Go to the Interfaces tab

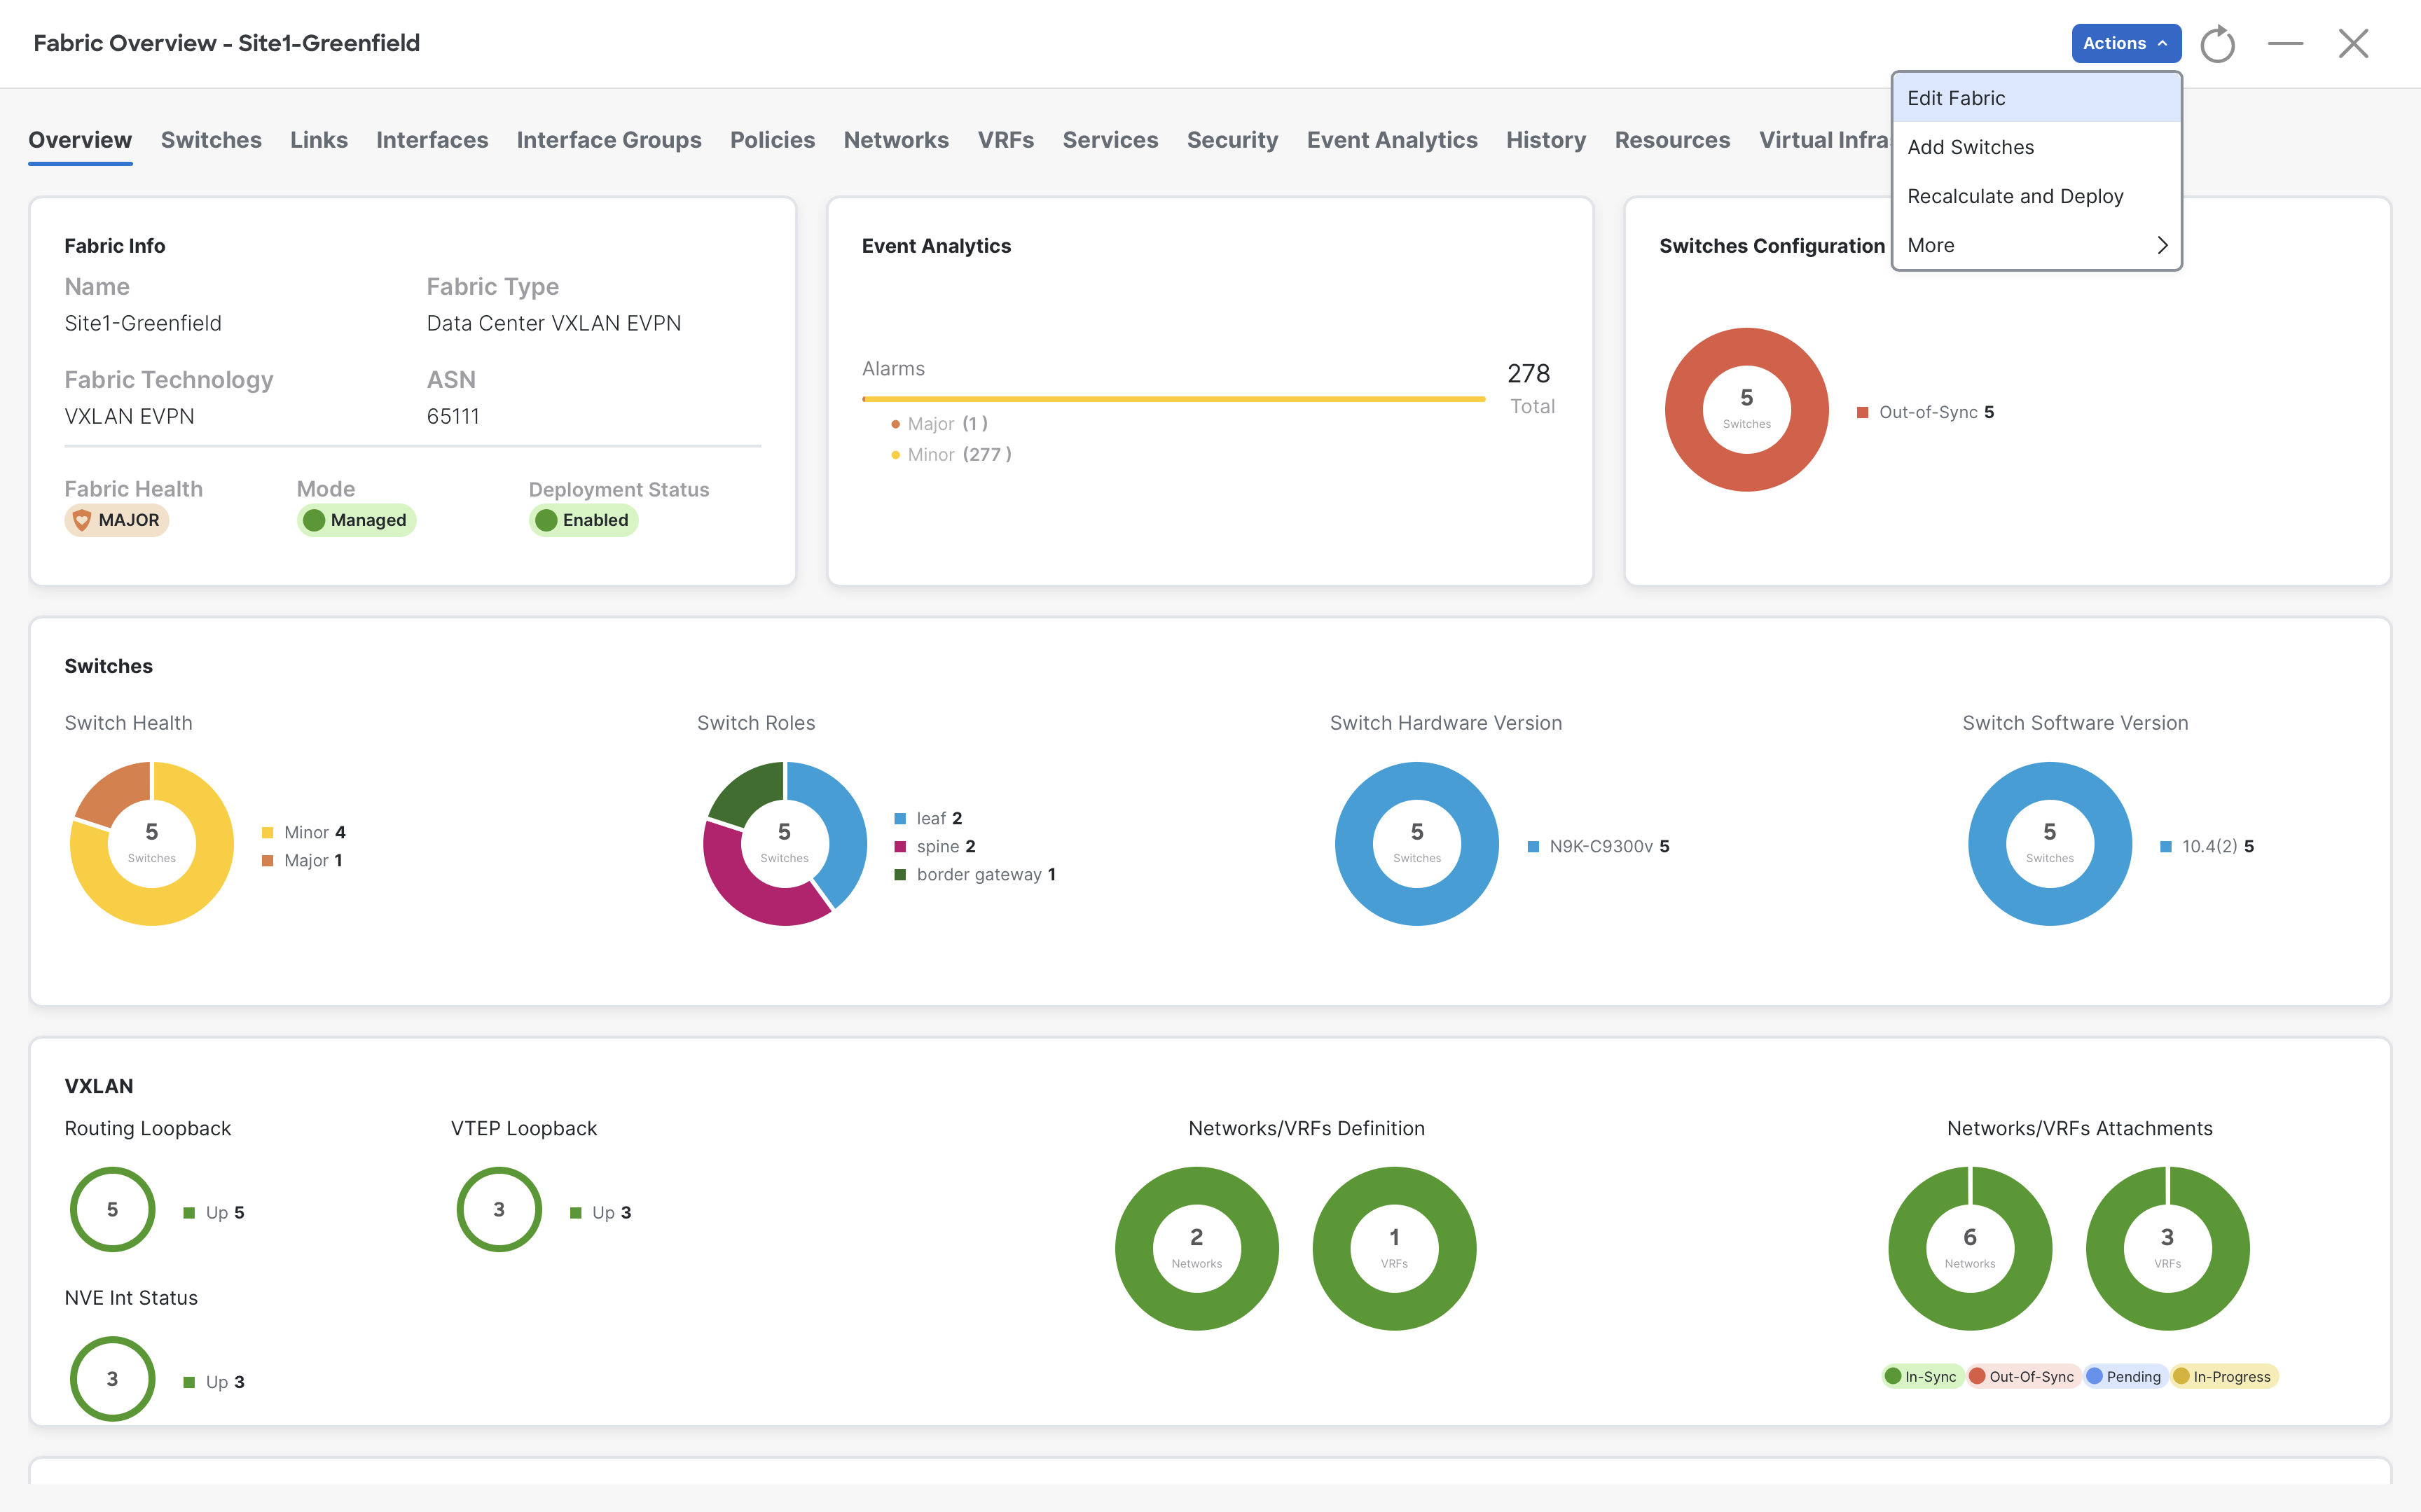tap(432, 140)
